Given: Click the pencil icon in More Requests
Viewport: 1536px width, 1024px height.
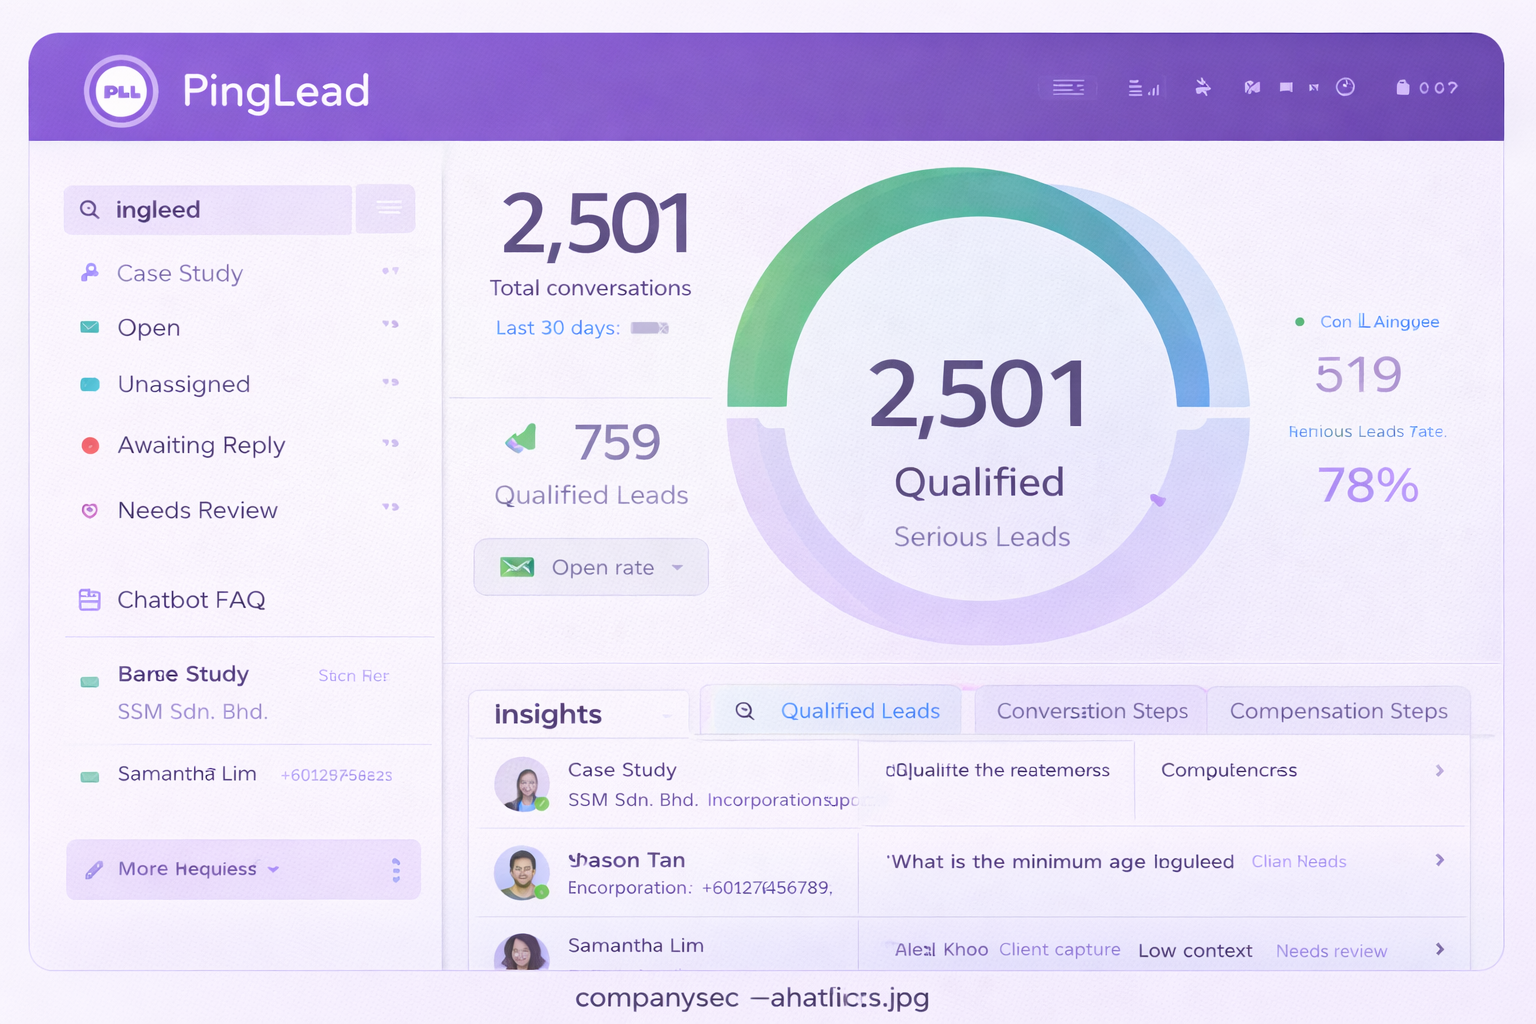Looking at the screenshot, I should click(94, 870).
